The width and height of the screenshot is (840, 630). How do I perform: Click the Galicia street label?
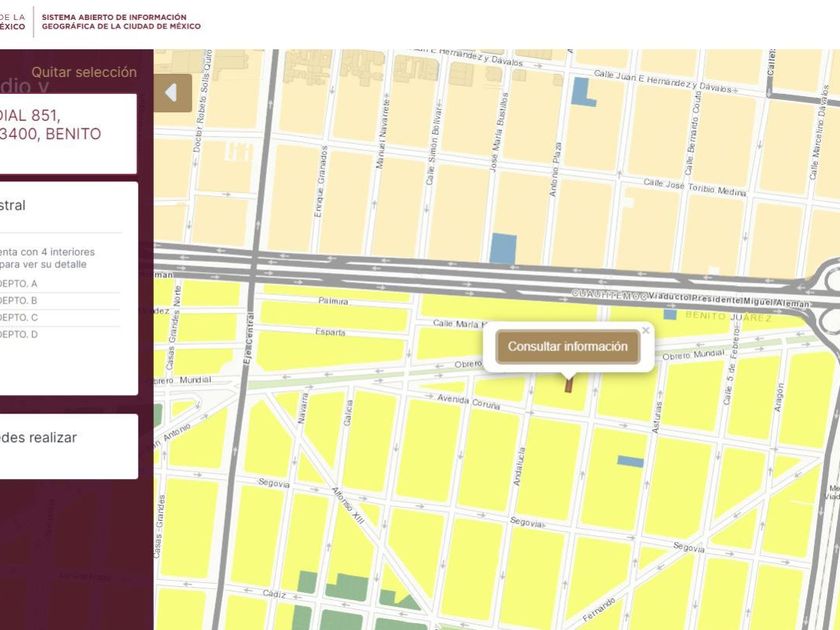[x=348, y=413]
